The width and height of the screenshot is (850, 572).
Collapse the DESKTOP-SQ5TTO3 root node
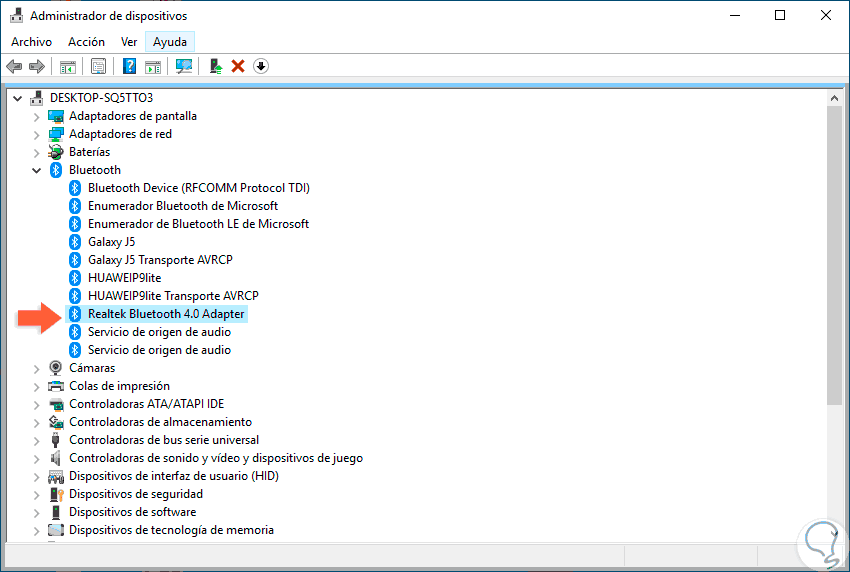[17, 98]
